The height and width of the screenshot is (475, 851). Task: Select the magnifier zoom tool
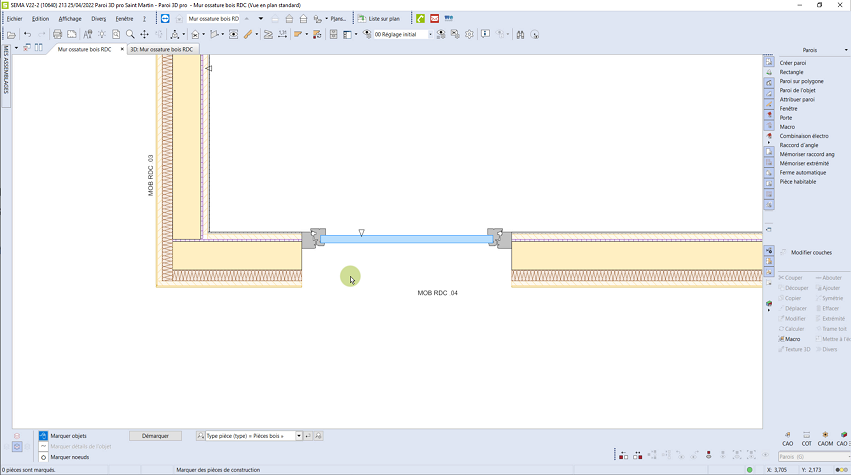(130, 34)
